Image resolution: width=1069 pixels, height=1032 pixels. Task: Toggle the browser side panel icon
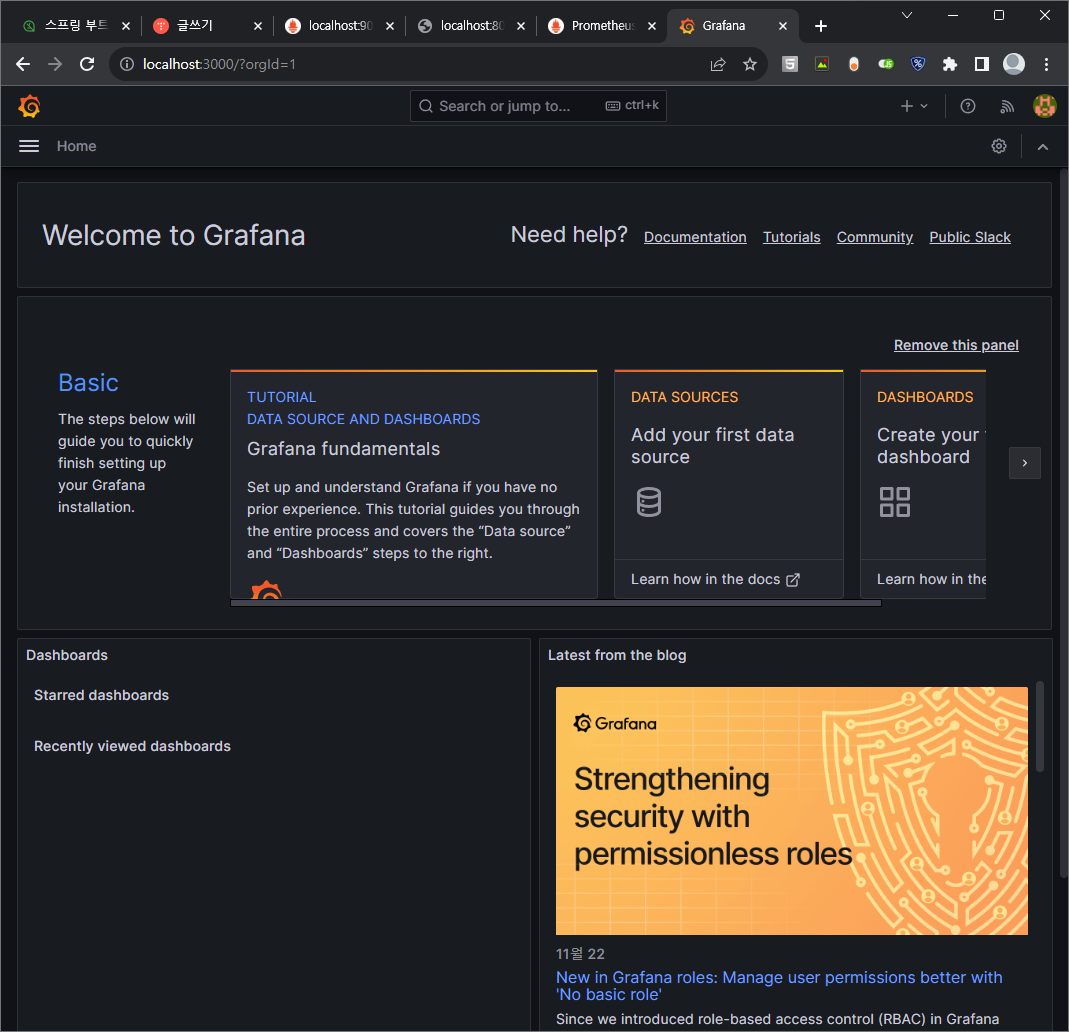[982, 64]
